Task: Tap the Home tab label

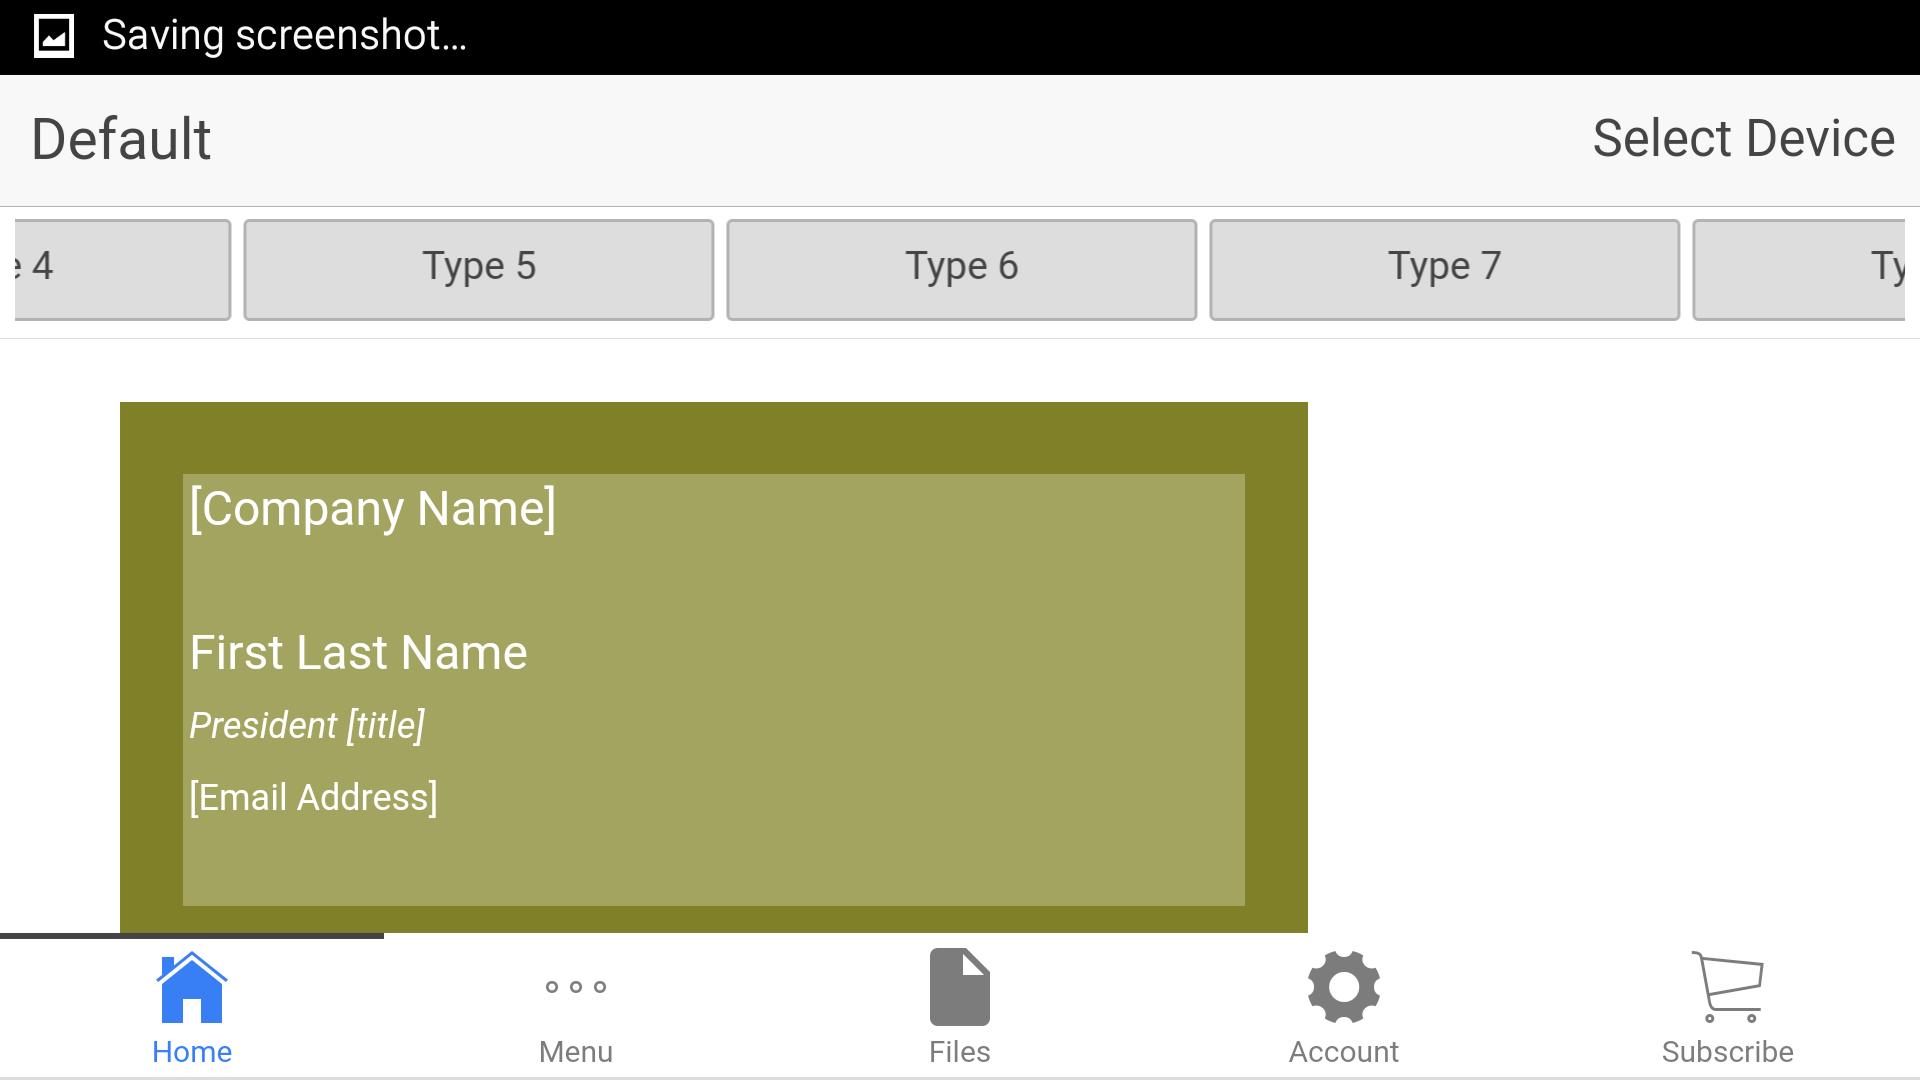Action: coord(192,1052)
